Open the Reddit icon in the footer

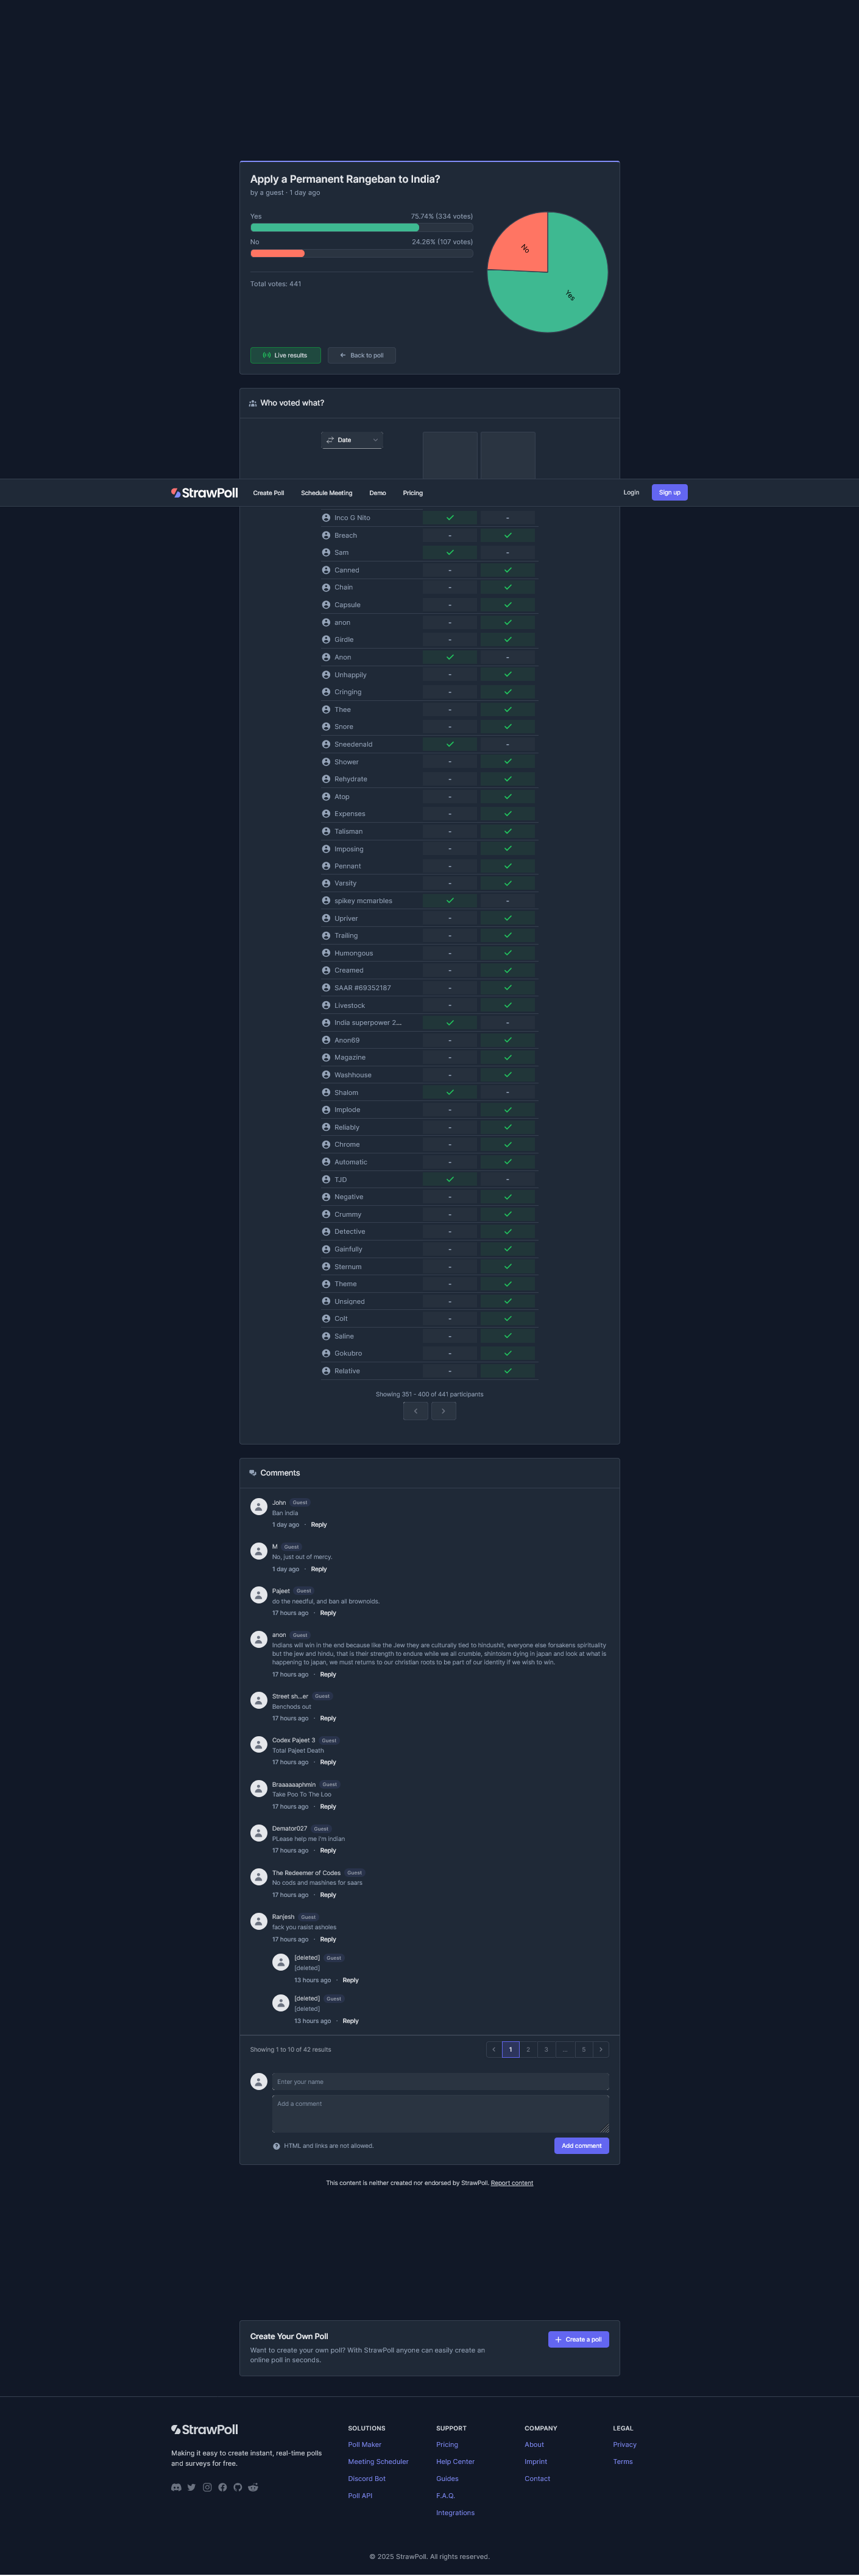click(253, 2487)
